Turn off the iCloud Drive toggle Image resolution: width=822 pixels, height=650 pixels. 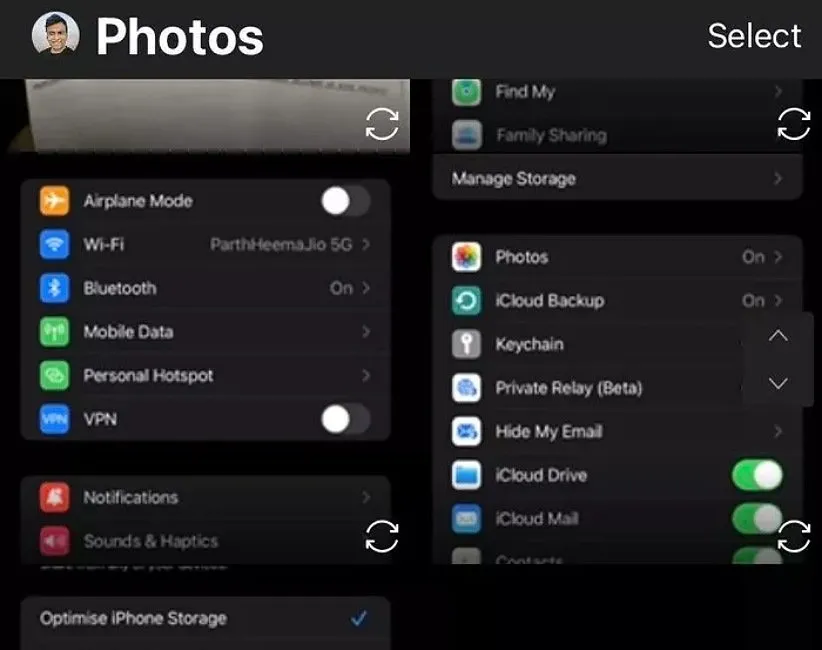(x=757, y=475)
